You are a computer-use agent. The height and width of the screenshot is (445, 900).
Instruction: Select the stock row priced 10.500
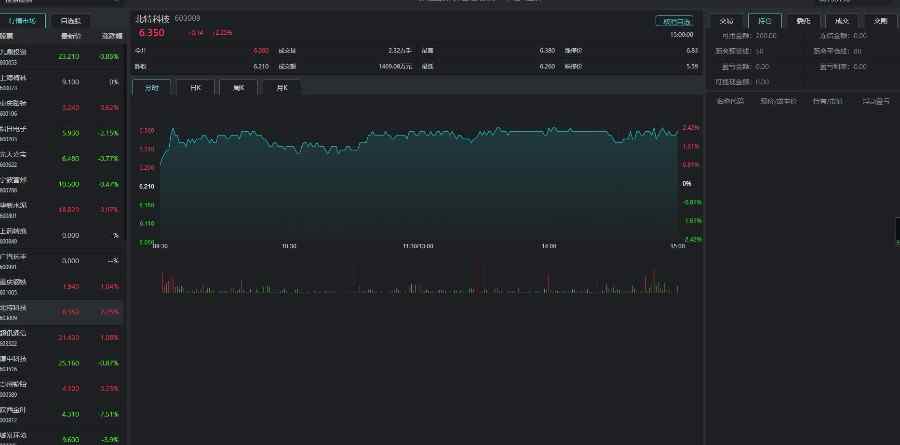click(x=61, y=184)
